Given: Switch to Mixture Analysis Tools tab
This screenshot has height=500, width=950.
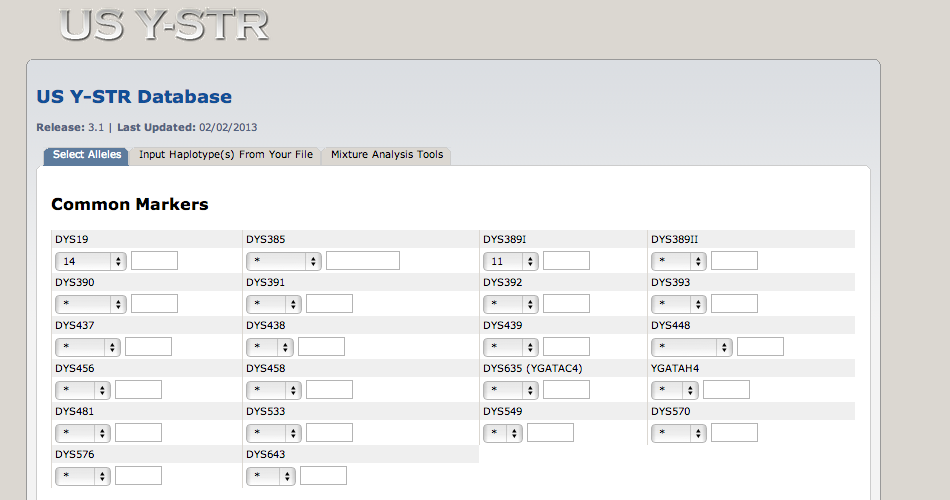Looking at the screenshot, I should point(386,155).
